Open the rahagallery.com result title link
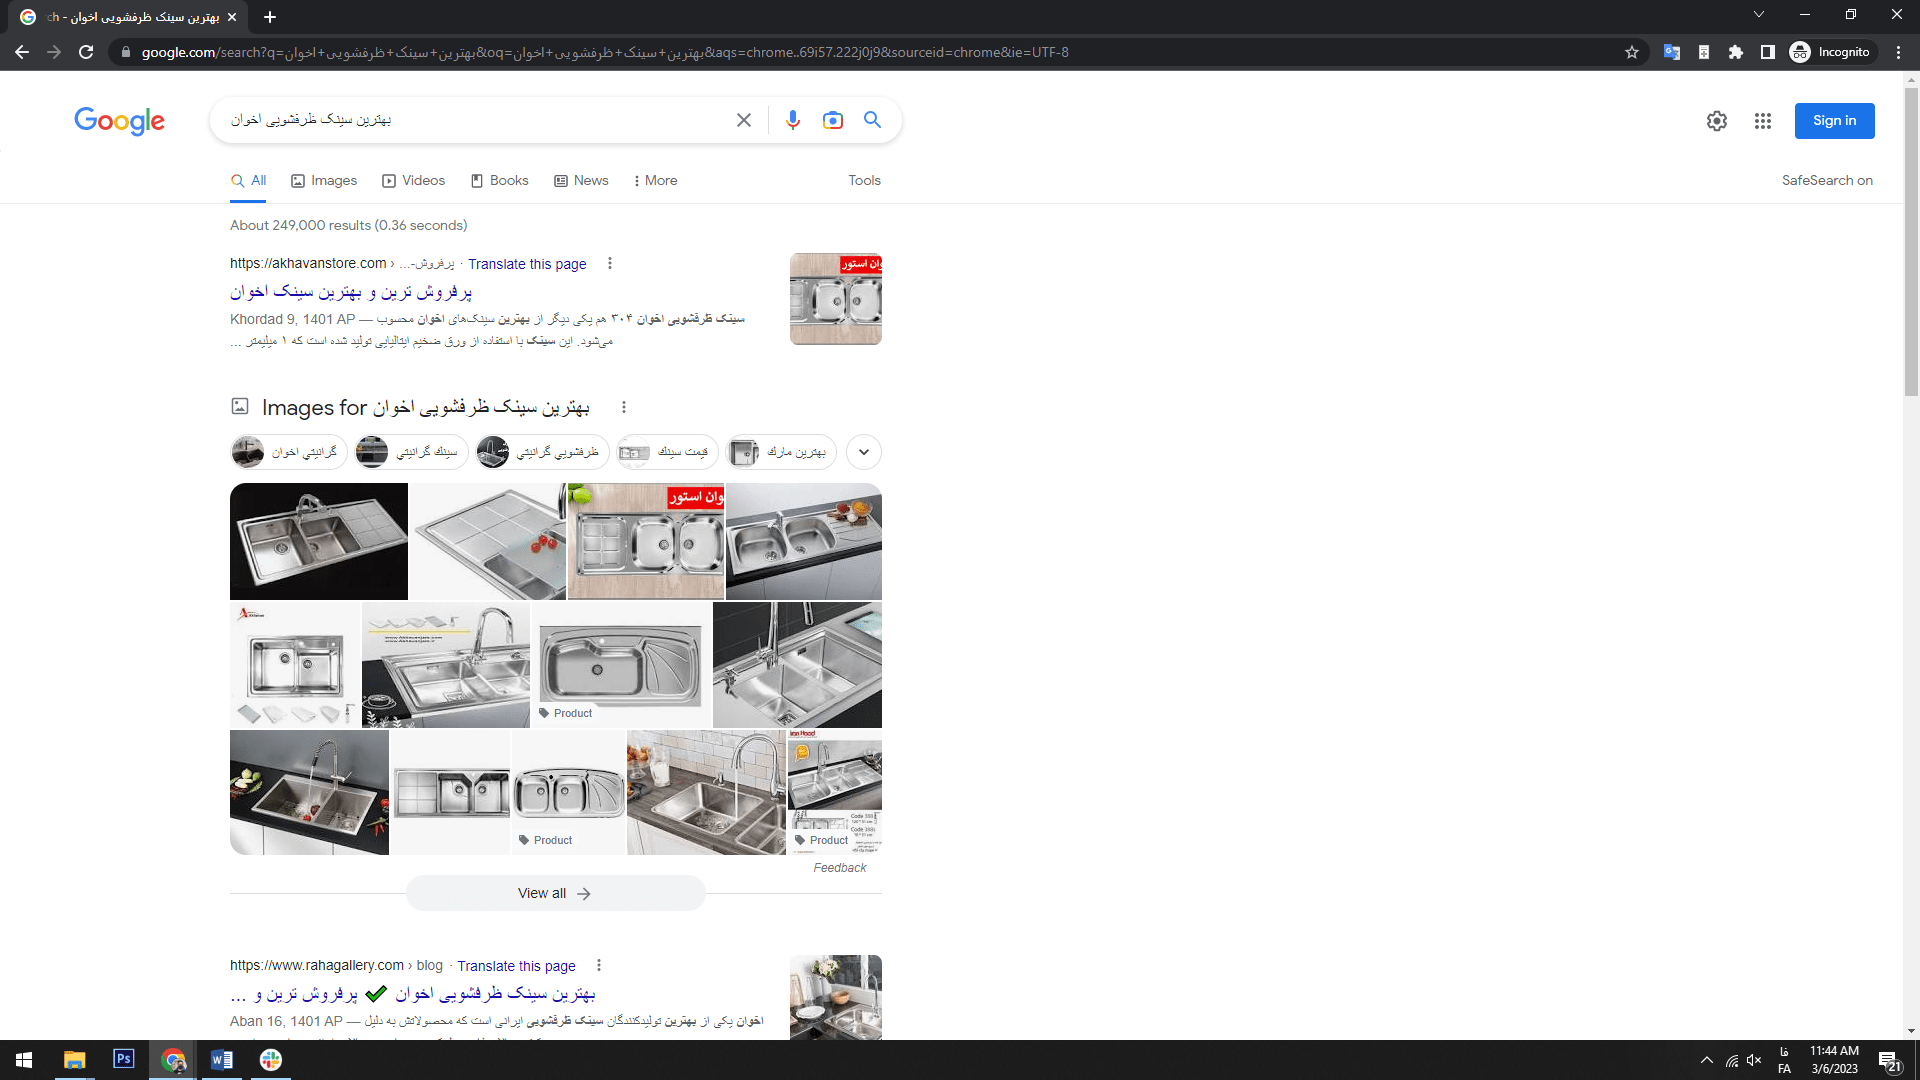This screenshot has height=1080, width=1920. coord(413,994)
